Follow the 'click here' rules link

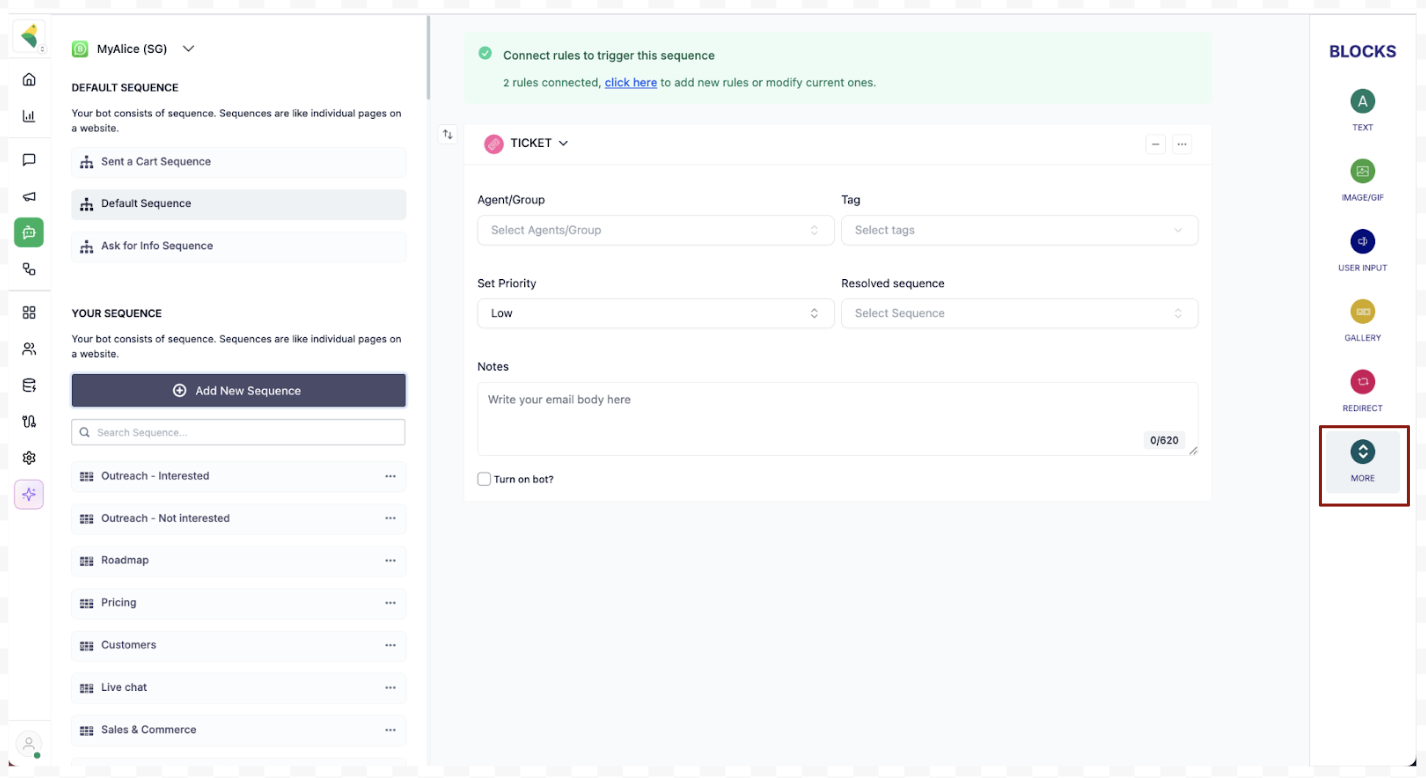pyautogui.click(x=631, y=83)
